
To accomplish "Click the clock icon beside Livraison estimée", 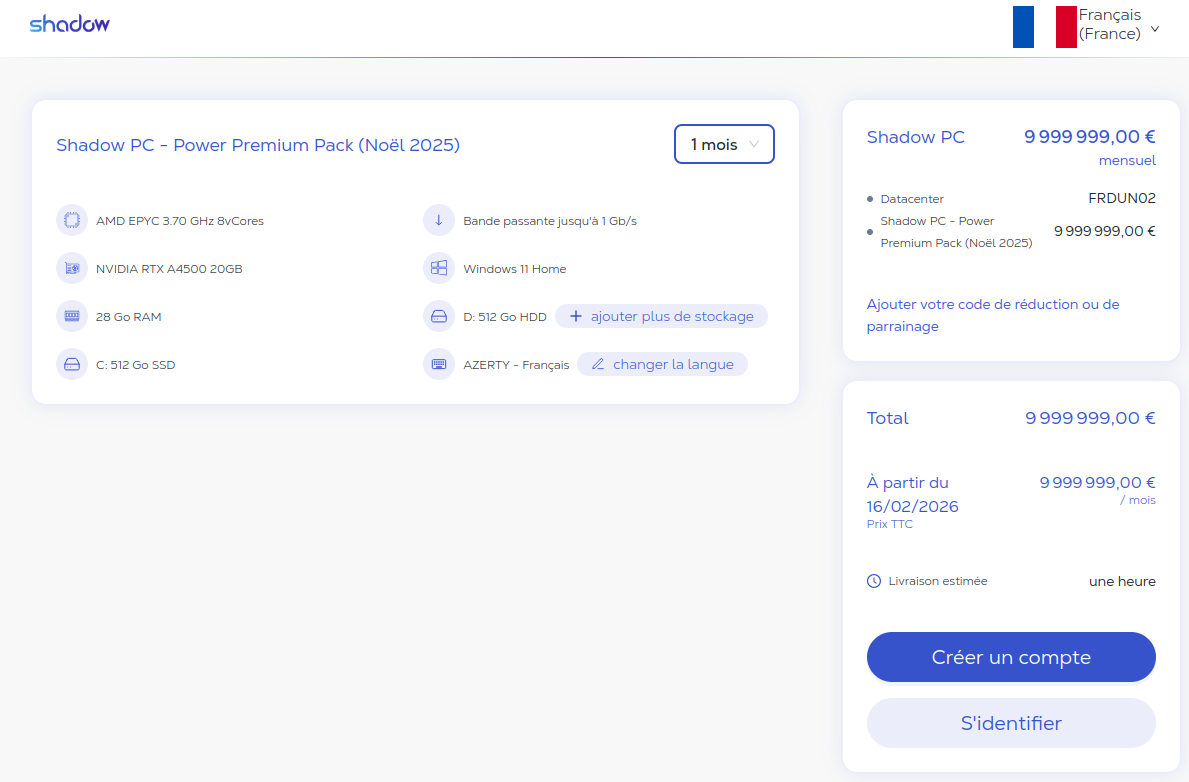I will click(x=874, y=581).
